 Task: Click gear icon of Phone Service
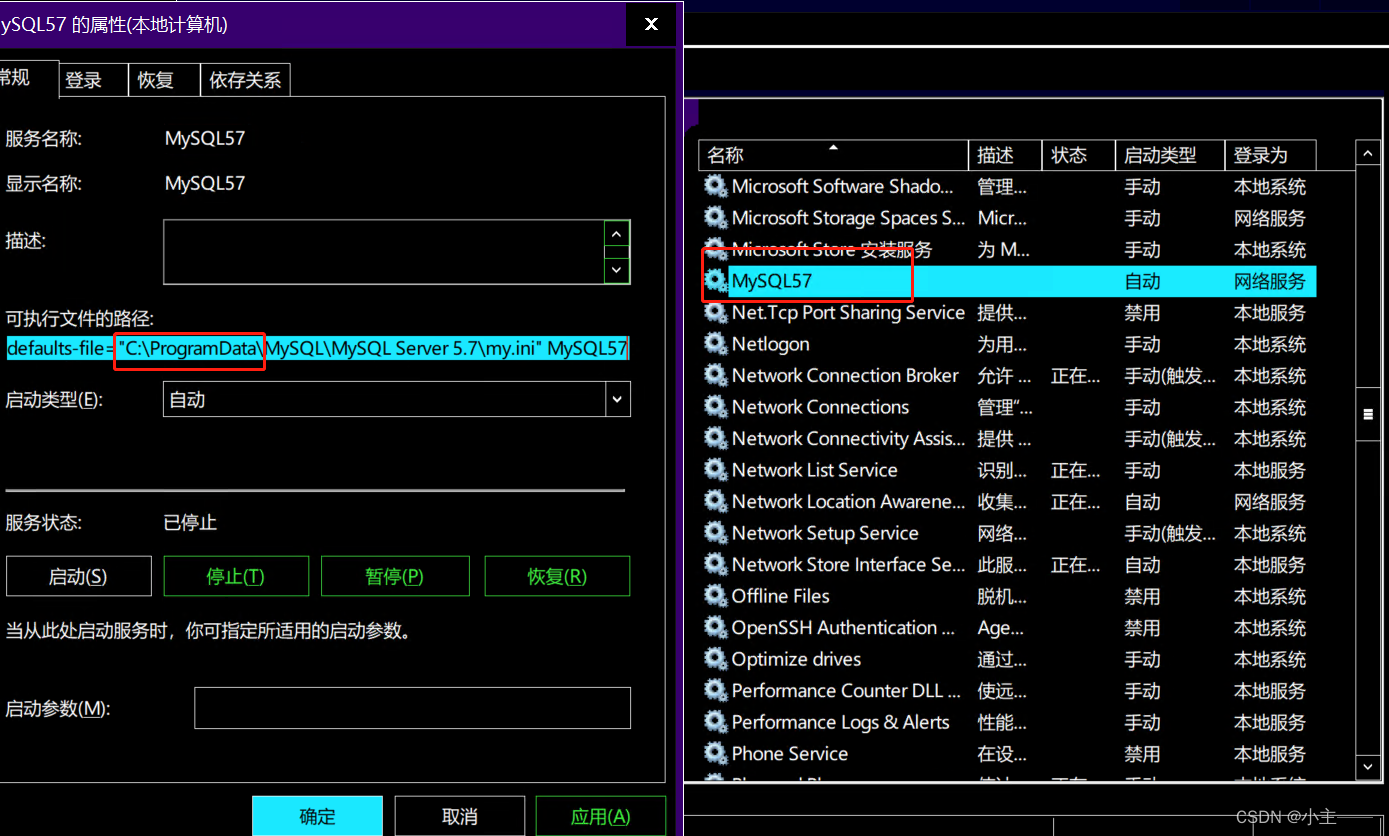715,754
